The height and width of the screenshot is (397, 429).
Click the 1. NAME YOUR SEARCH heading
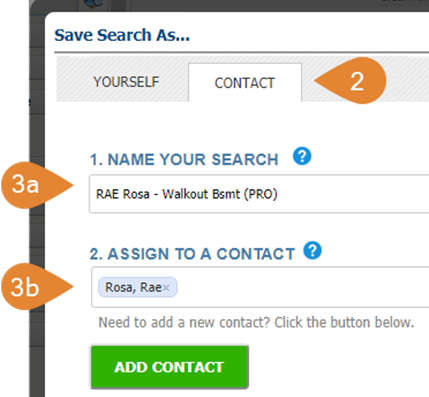coord(184,159)
